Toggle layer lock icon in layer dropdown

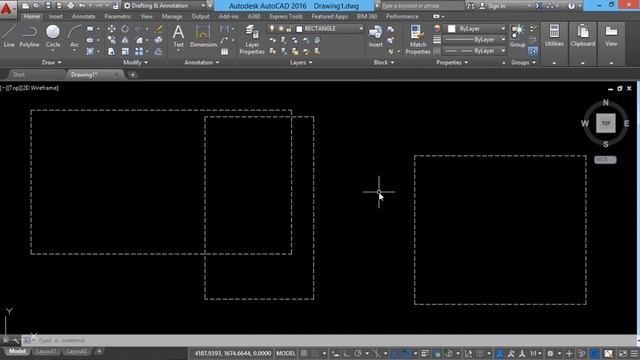click(289, 29)
